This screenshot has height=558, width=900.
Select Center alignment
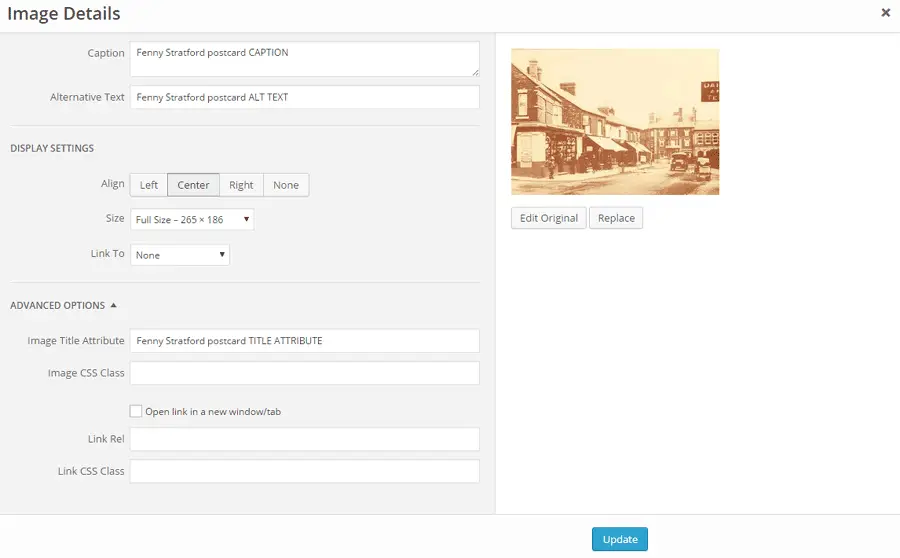[x=193, y=185]
